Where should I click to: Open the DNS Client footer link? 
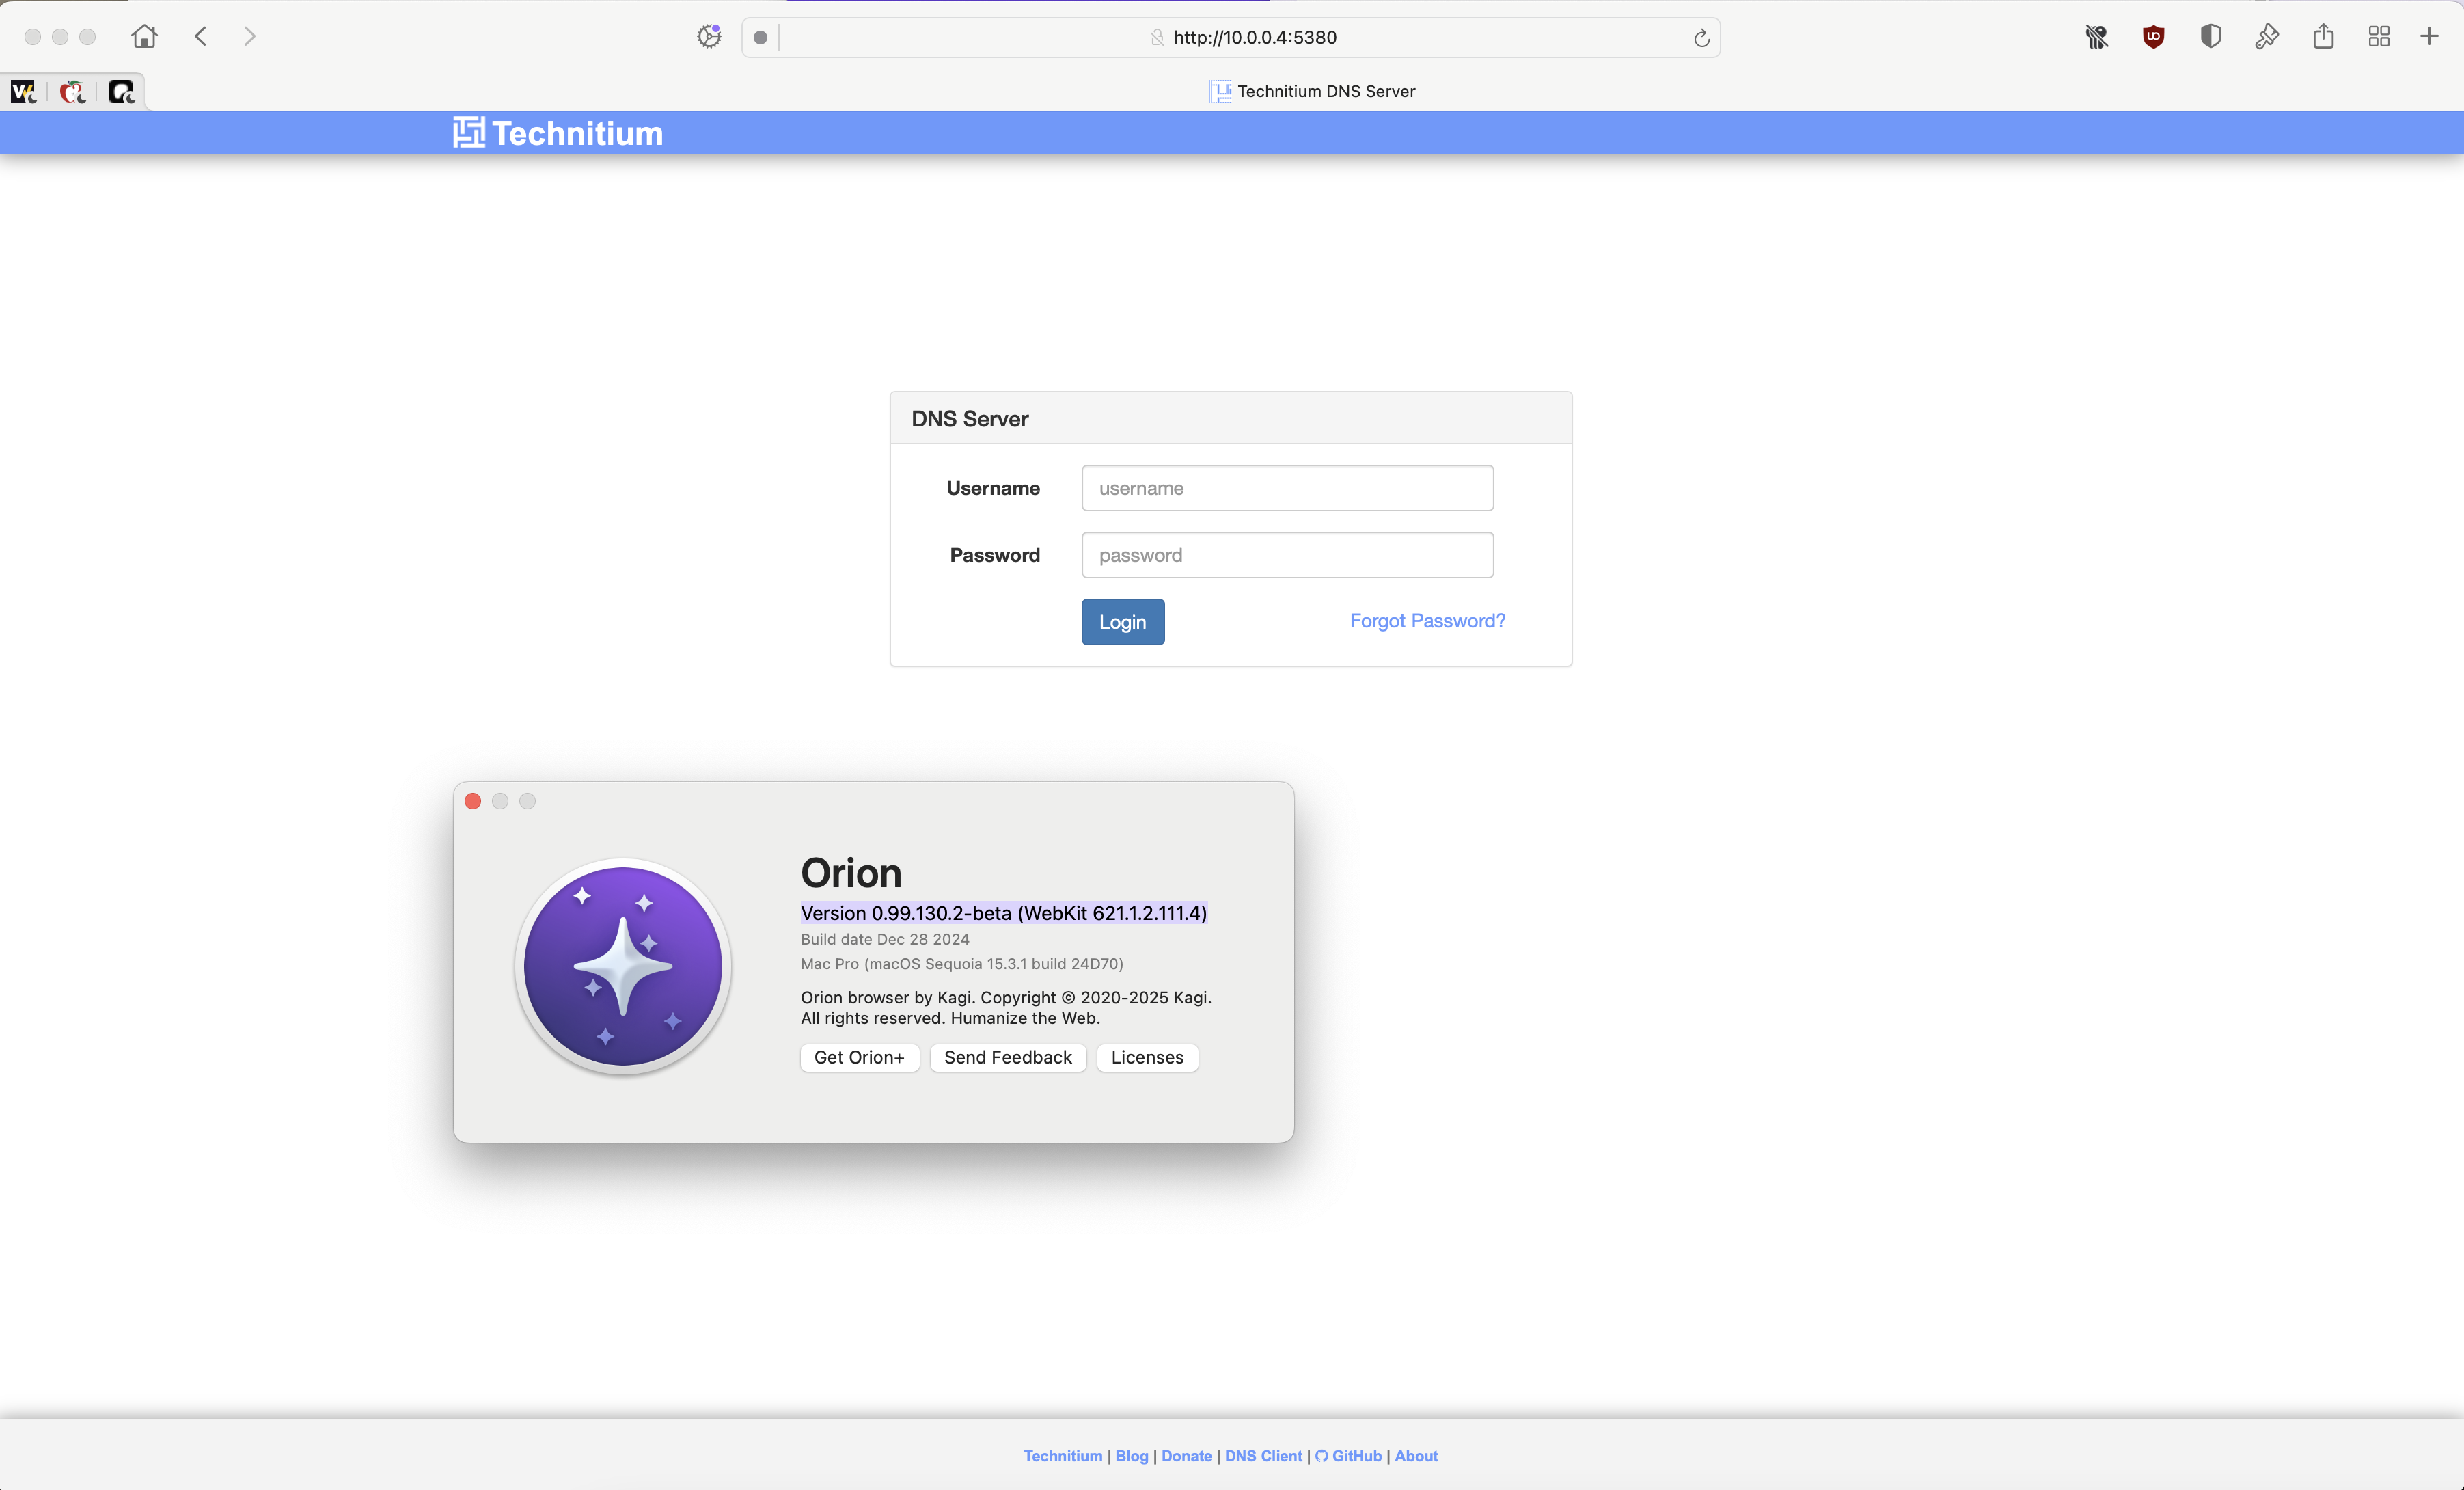coord(1263,1456)
